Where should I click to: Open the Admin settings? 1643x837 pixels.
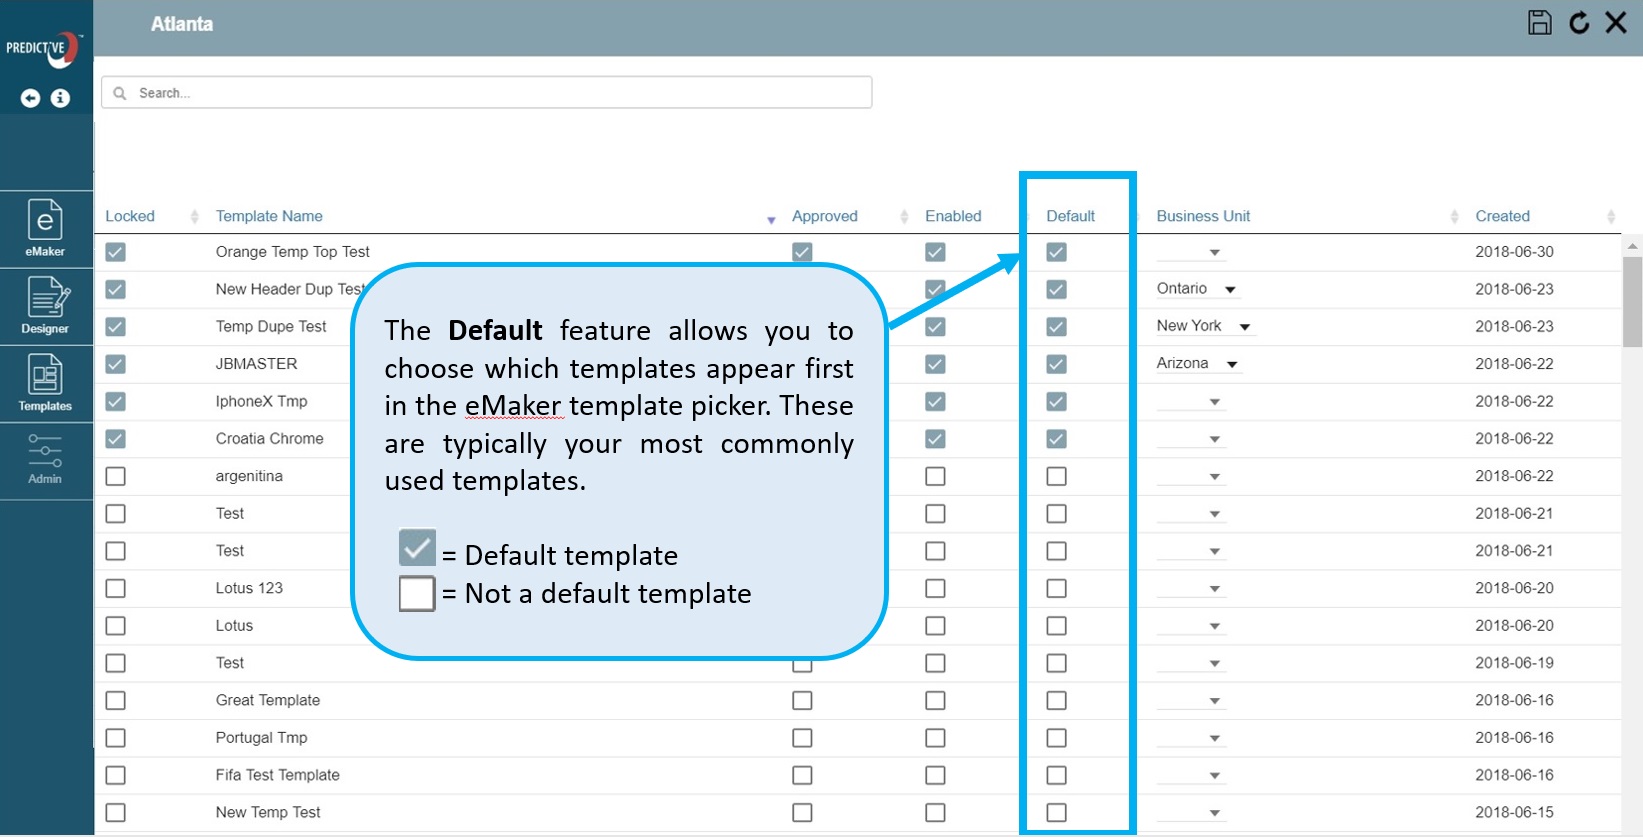[x=45, y=460]
